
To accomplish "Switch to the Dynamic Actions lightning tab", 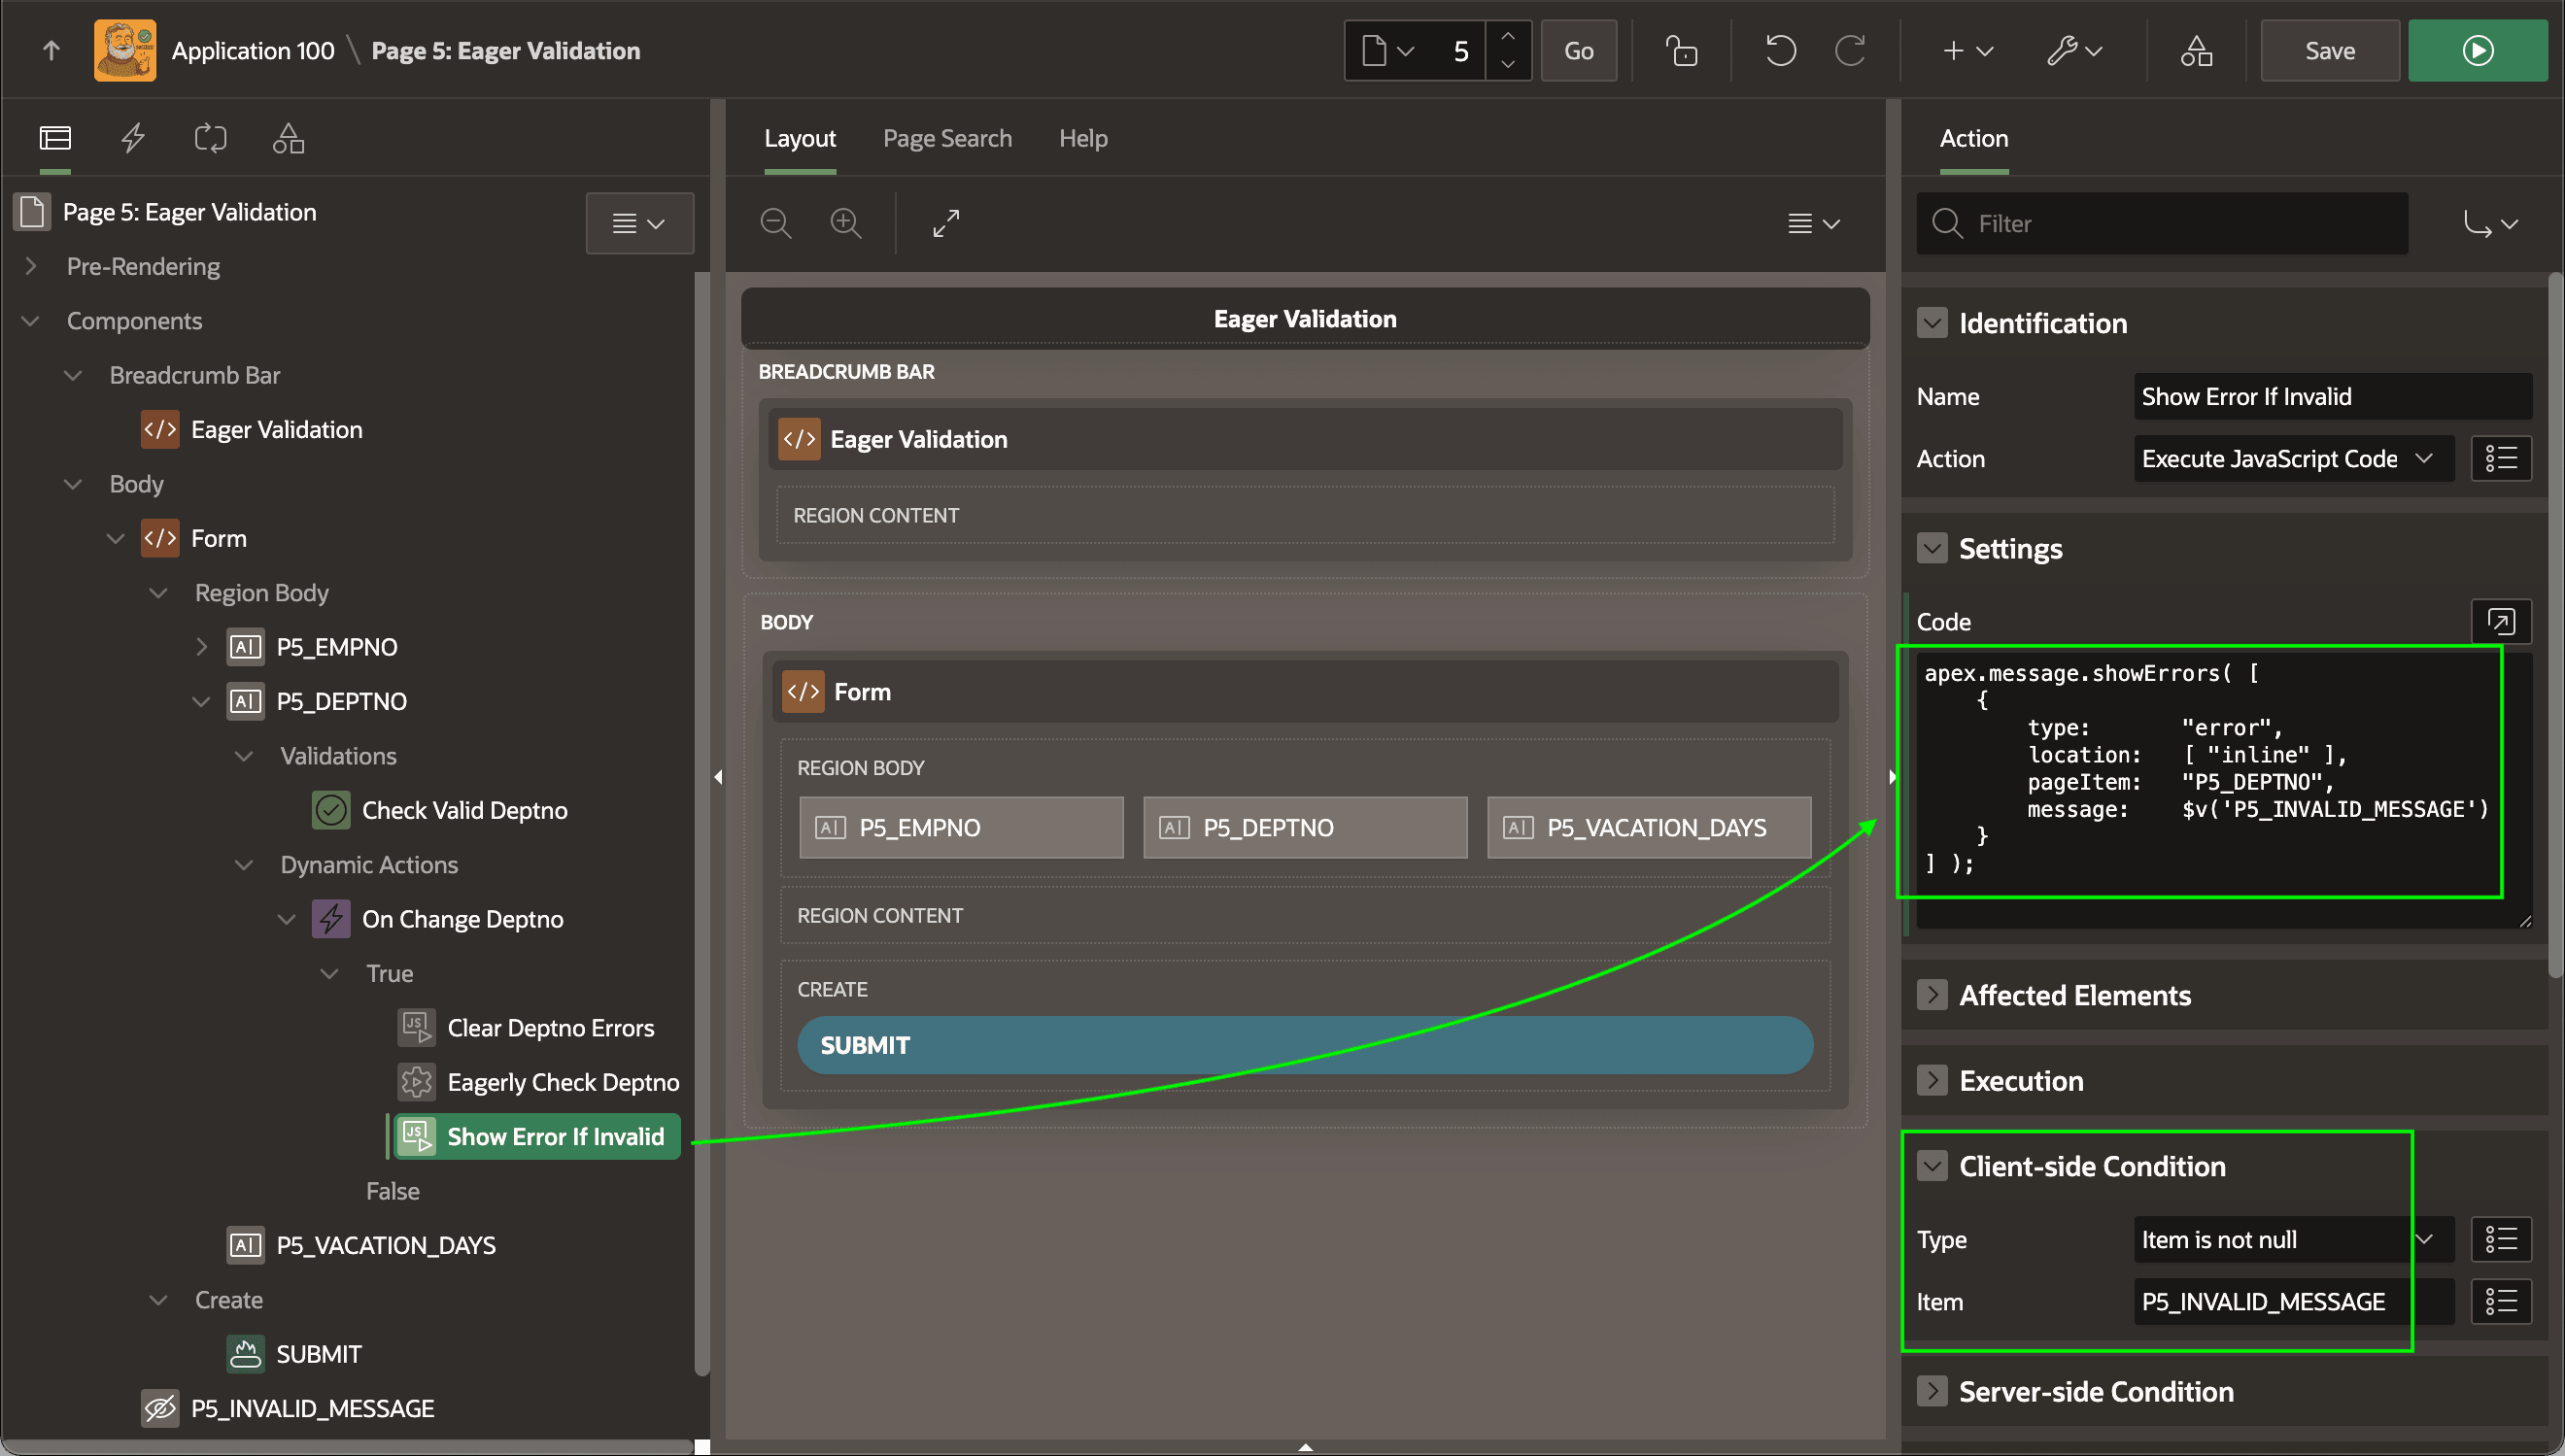I will click(x=133, y=138).
